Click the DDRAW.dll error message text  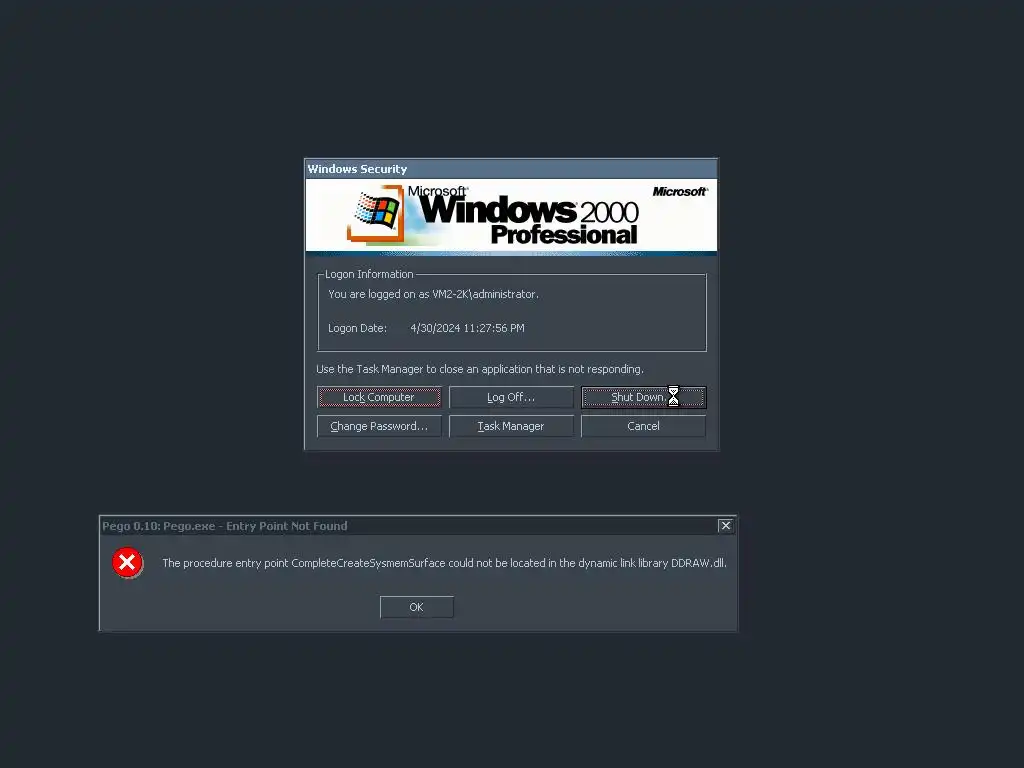(444, 563)
